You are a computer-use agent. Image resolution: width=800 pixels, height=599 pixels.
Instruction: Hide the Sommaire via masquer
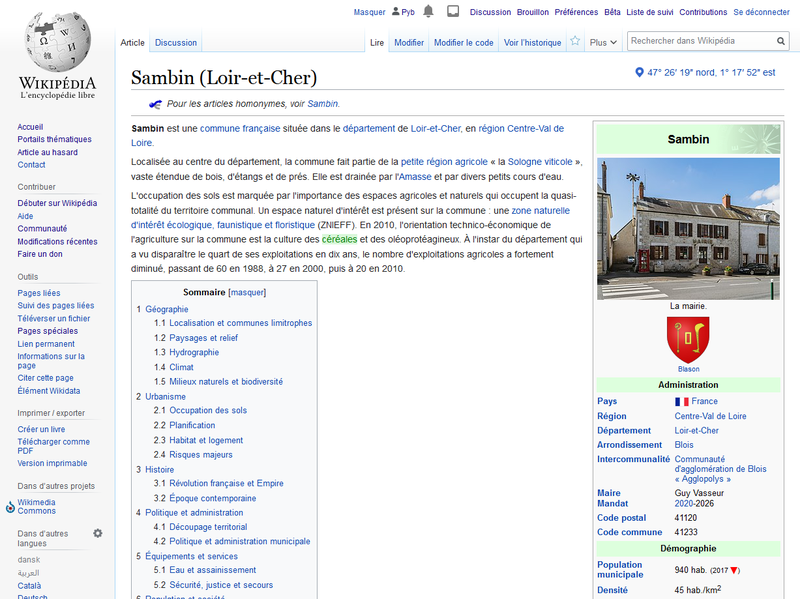(247, 292)
